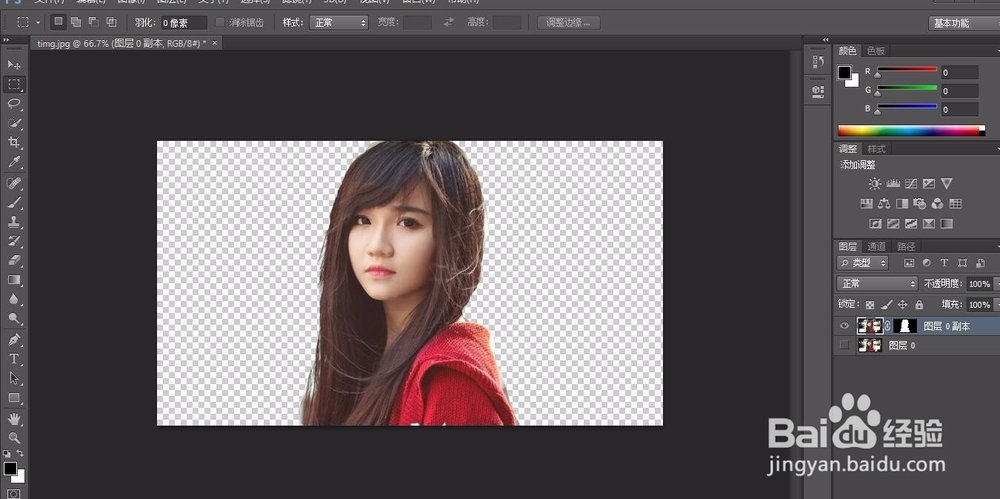Toggle lock all for layer
The image size is (1000, 499).
(x=919, y=305)
